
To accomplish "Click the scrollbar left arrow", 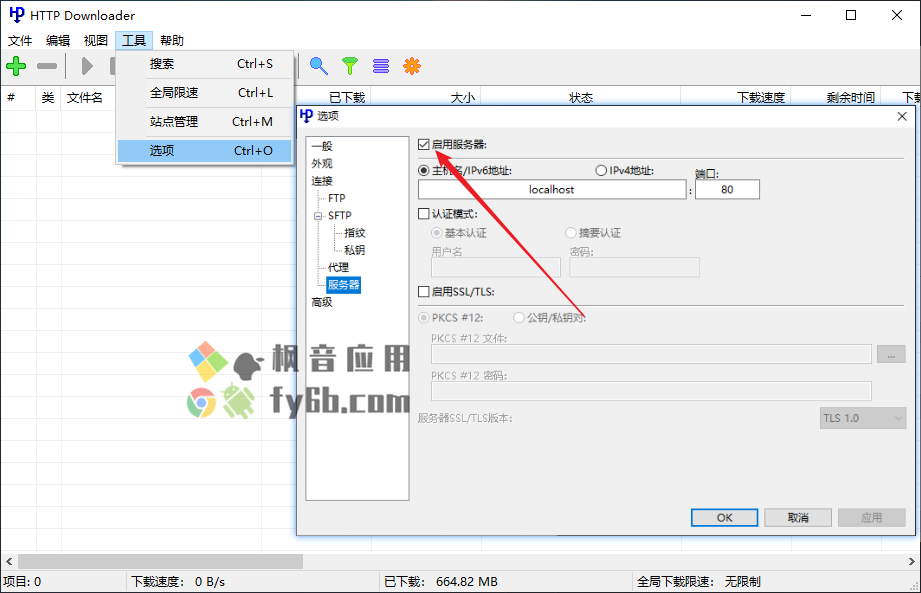I will [9, 562].
